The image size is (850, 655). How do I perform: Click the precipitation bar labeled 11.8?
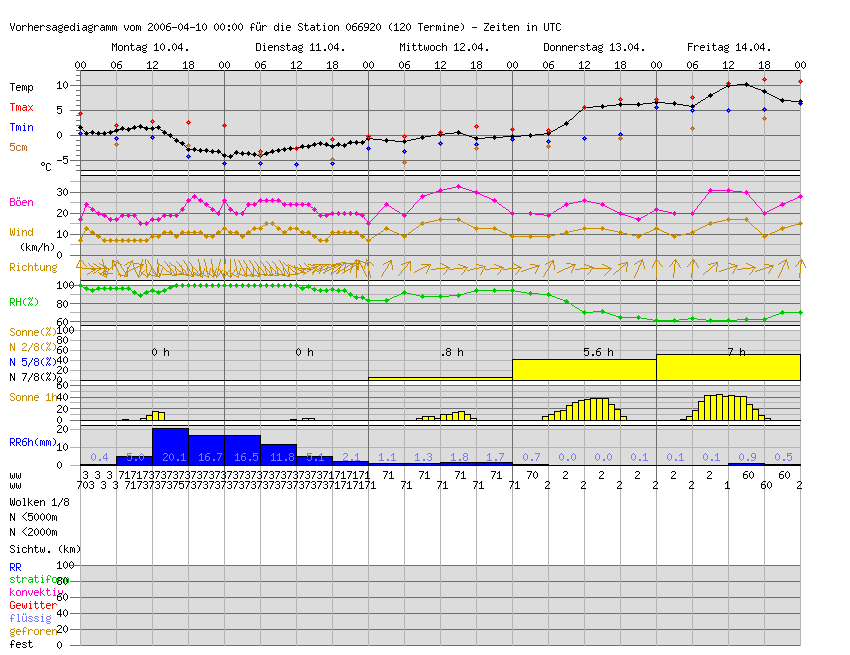[x=279, y=455]
